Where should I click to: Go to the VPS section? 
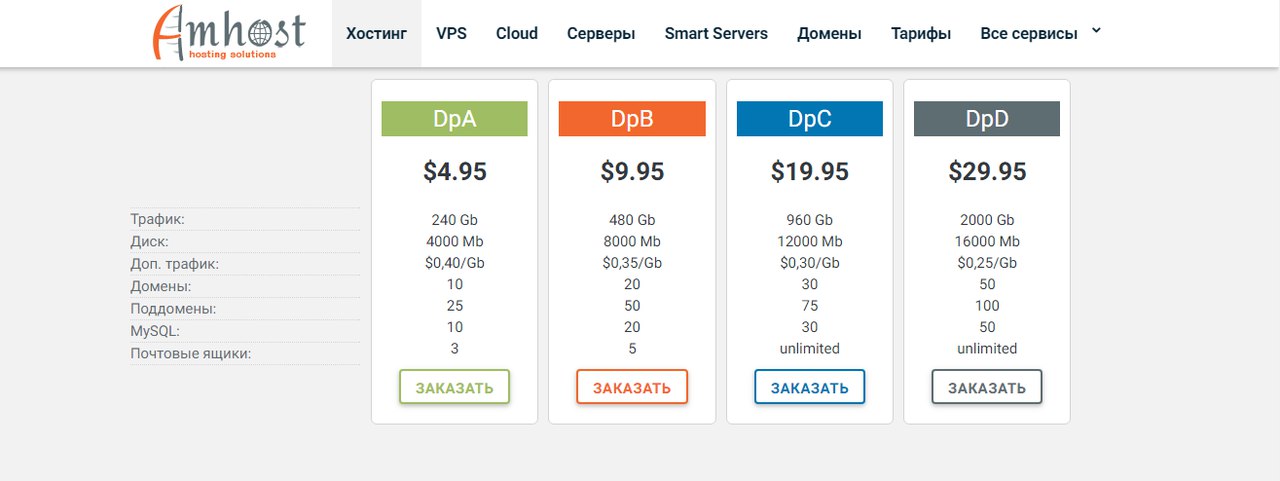coord(451,33)
